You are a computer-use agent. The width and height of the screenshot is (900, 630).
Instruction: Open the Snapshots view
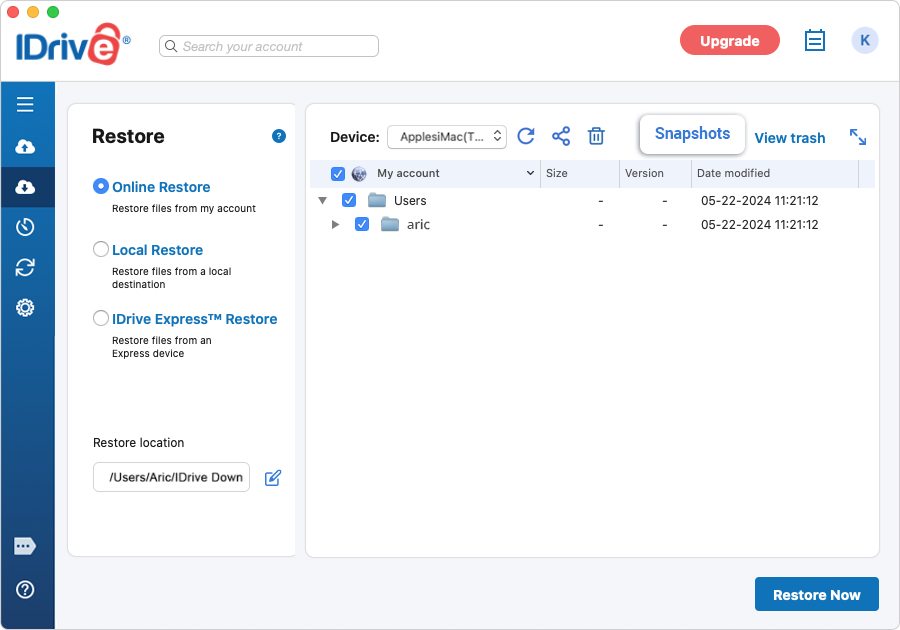click(x=692, y=134)
